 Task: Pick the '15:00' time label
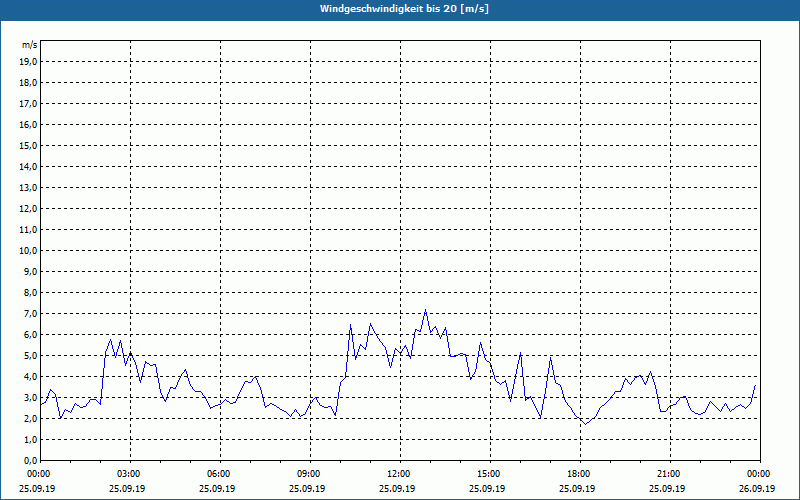(489, 474)
